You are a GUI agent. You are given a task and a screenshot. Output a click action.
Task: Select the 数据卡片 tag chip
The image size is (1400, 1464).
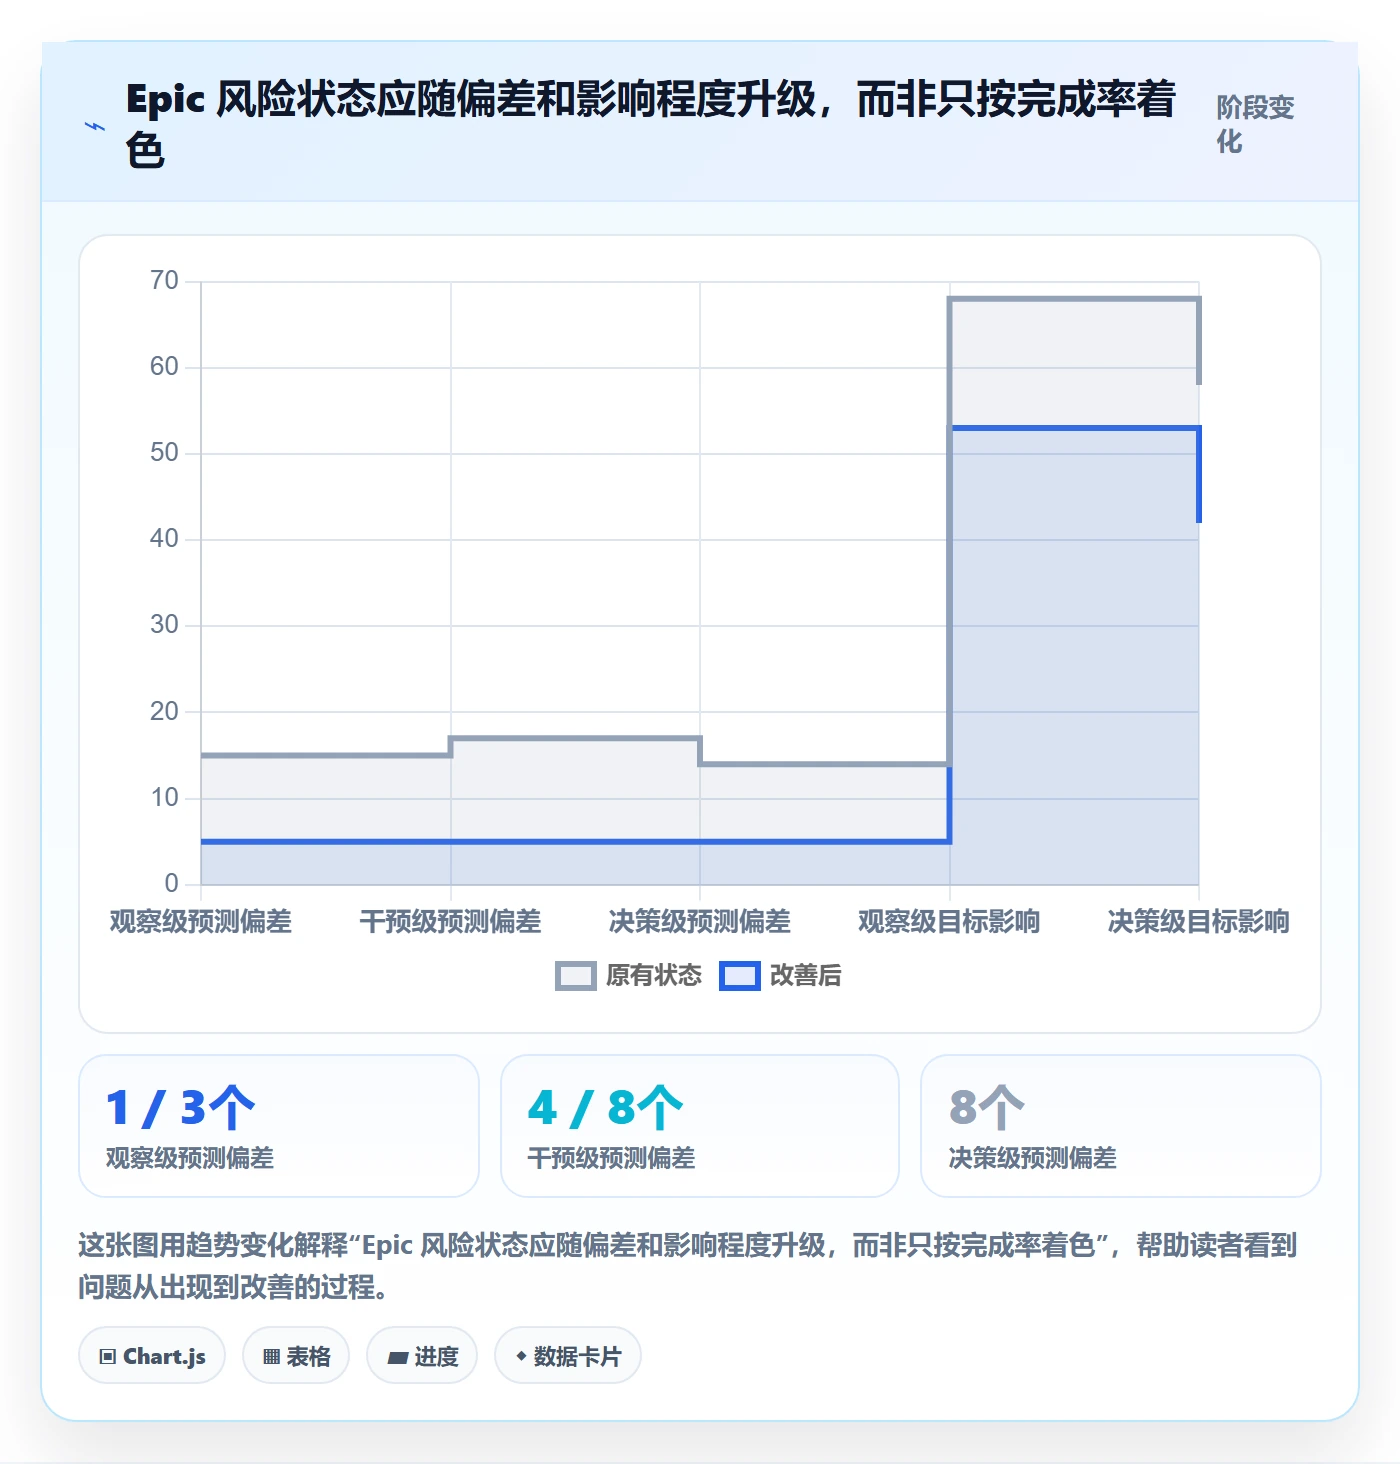[x=568, y=1356]
